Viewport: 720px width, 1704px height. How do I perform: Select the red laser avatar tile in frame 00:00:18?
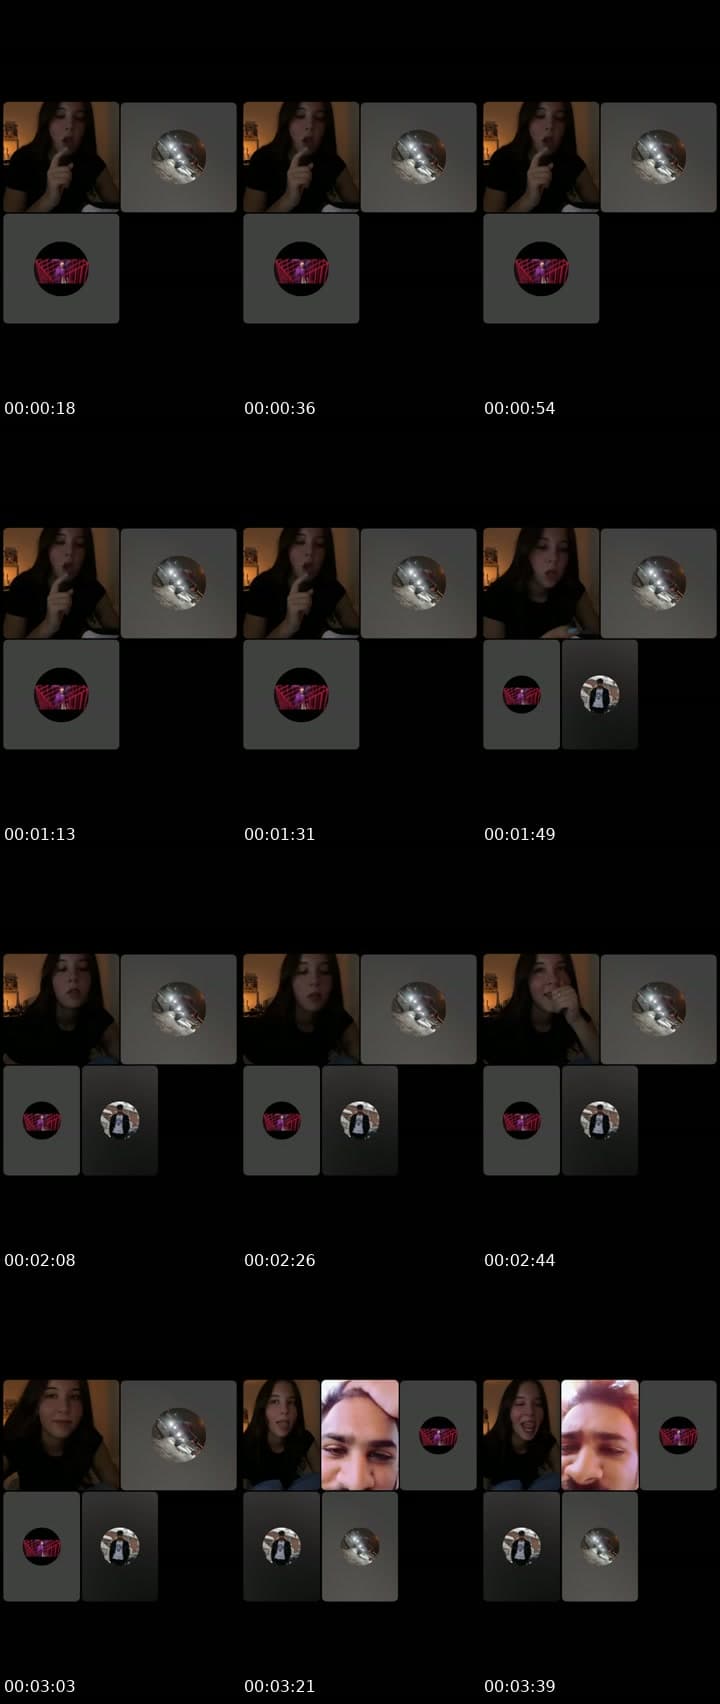point(61,269)
